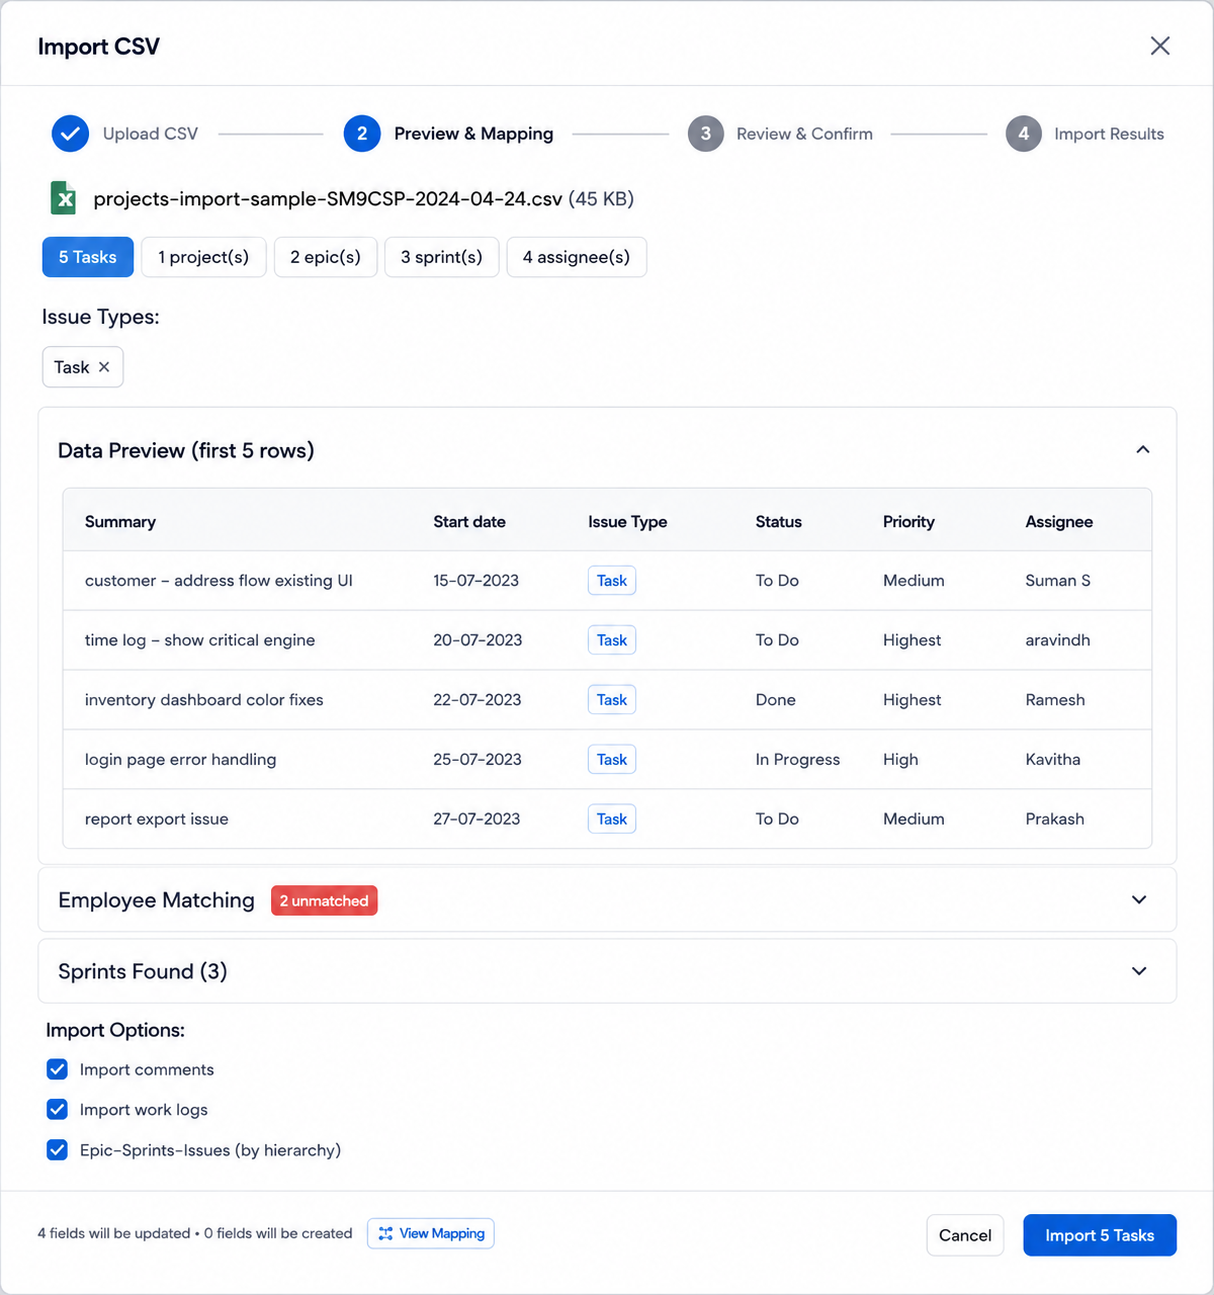Click 'time log – show critical engine' cell
This screenshot has height=1295, width=1214.
(200, 640)
